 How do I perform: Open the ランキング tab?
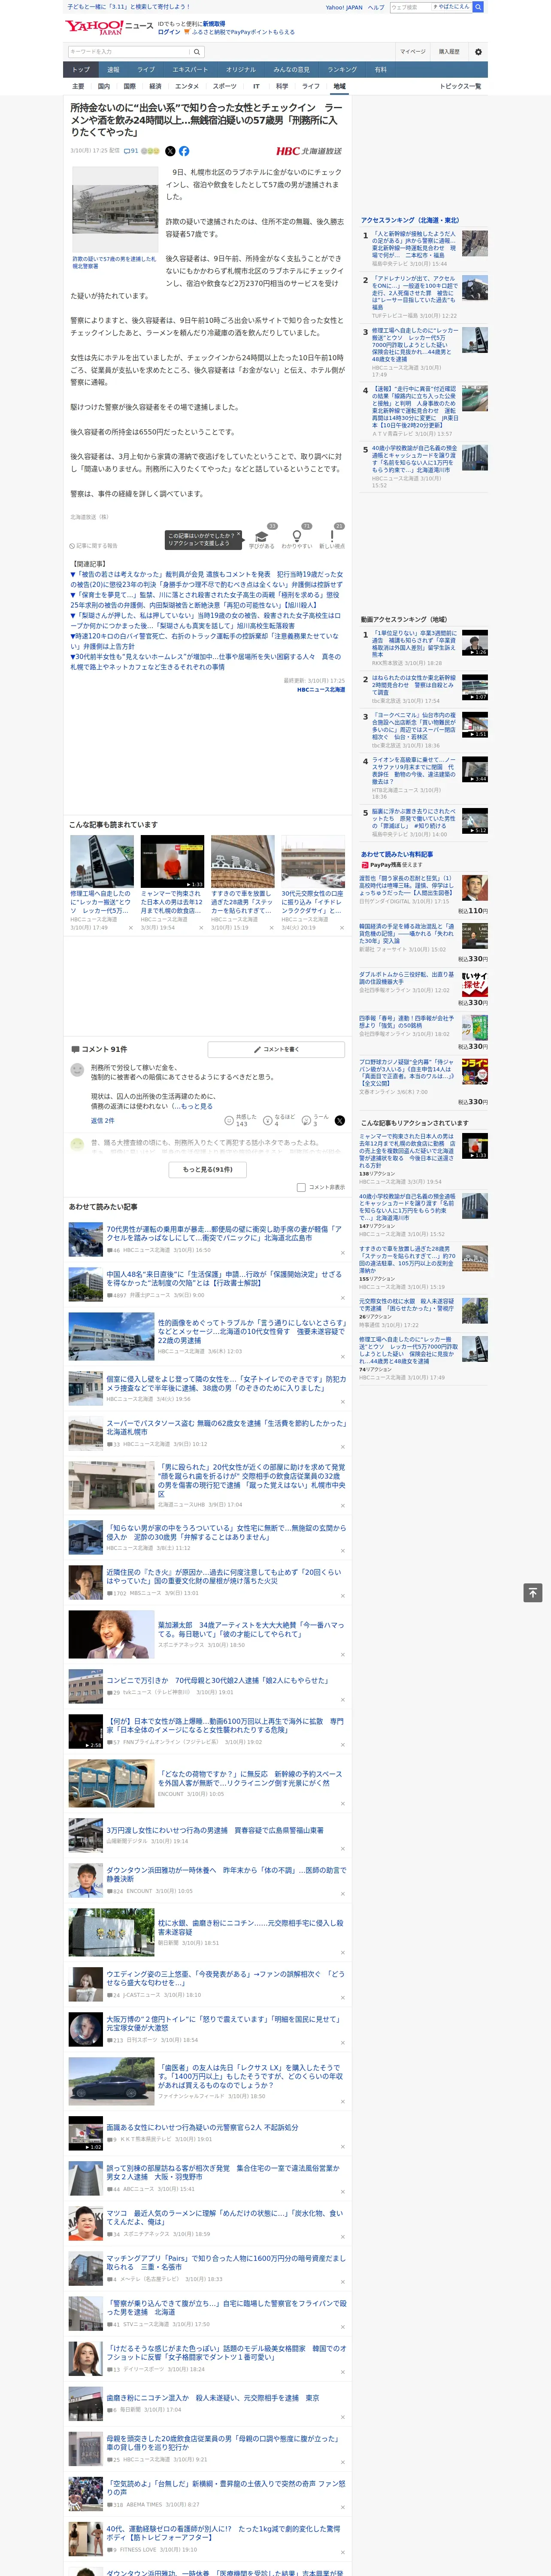342,70
